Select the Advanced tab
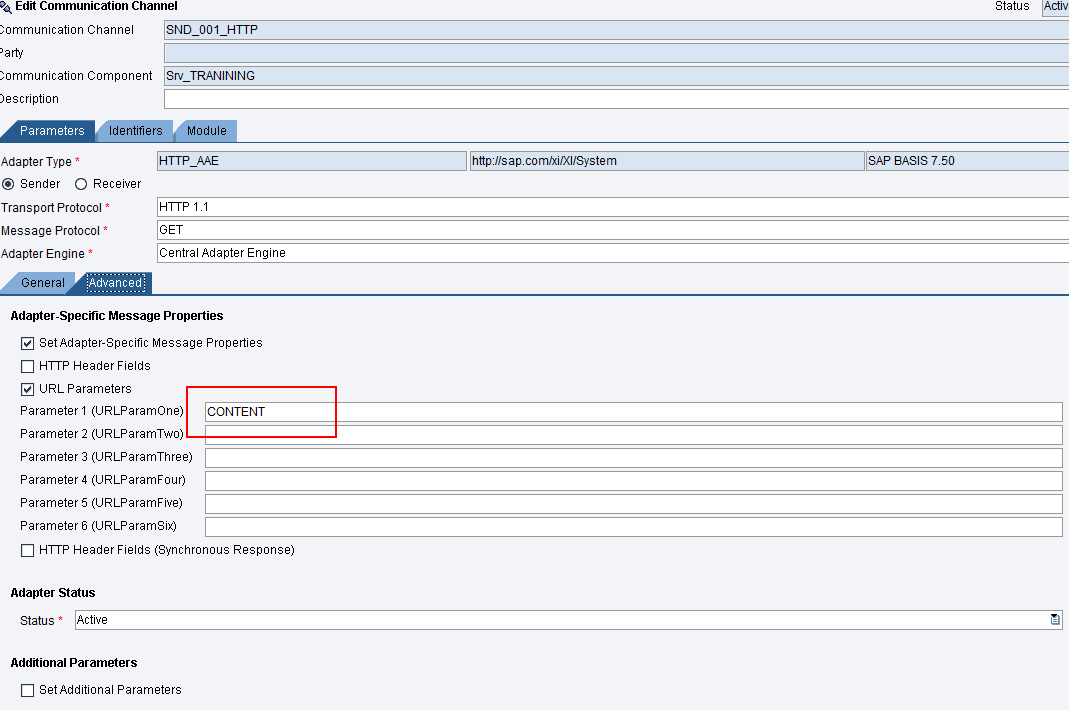Viewport: 1069px width, 710px height. (x=115, y=283)
